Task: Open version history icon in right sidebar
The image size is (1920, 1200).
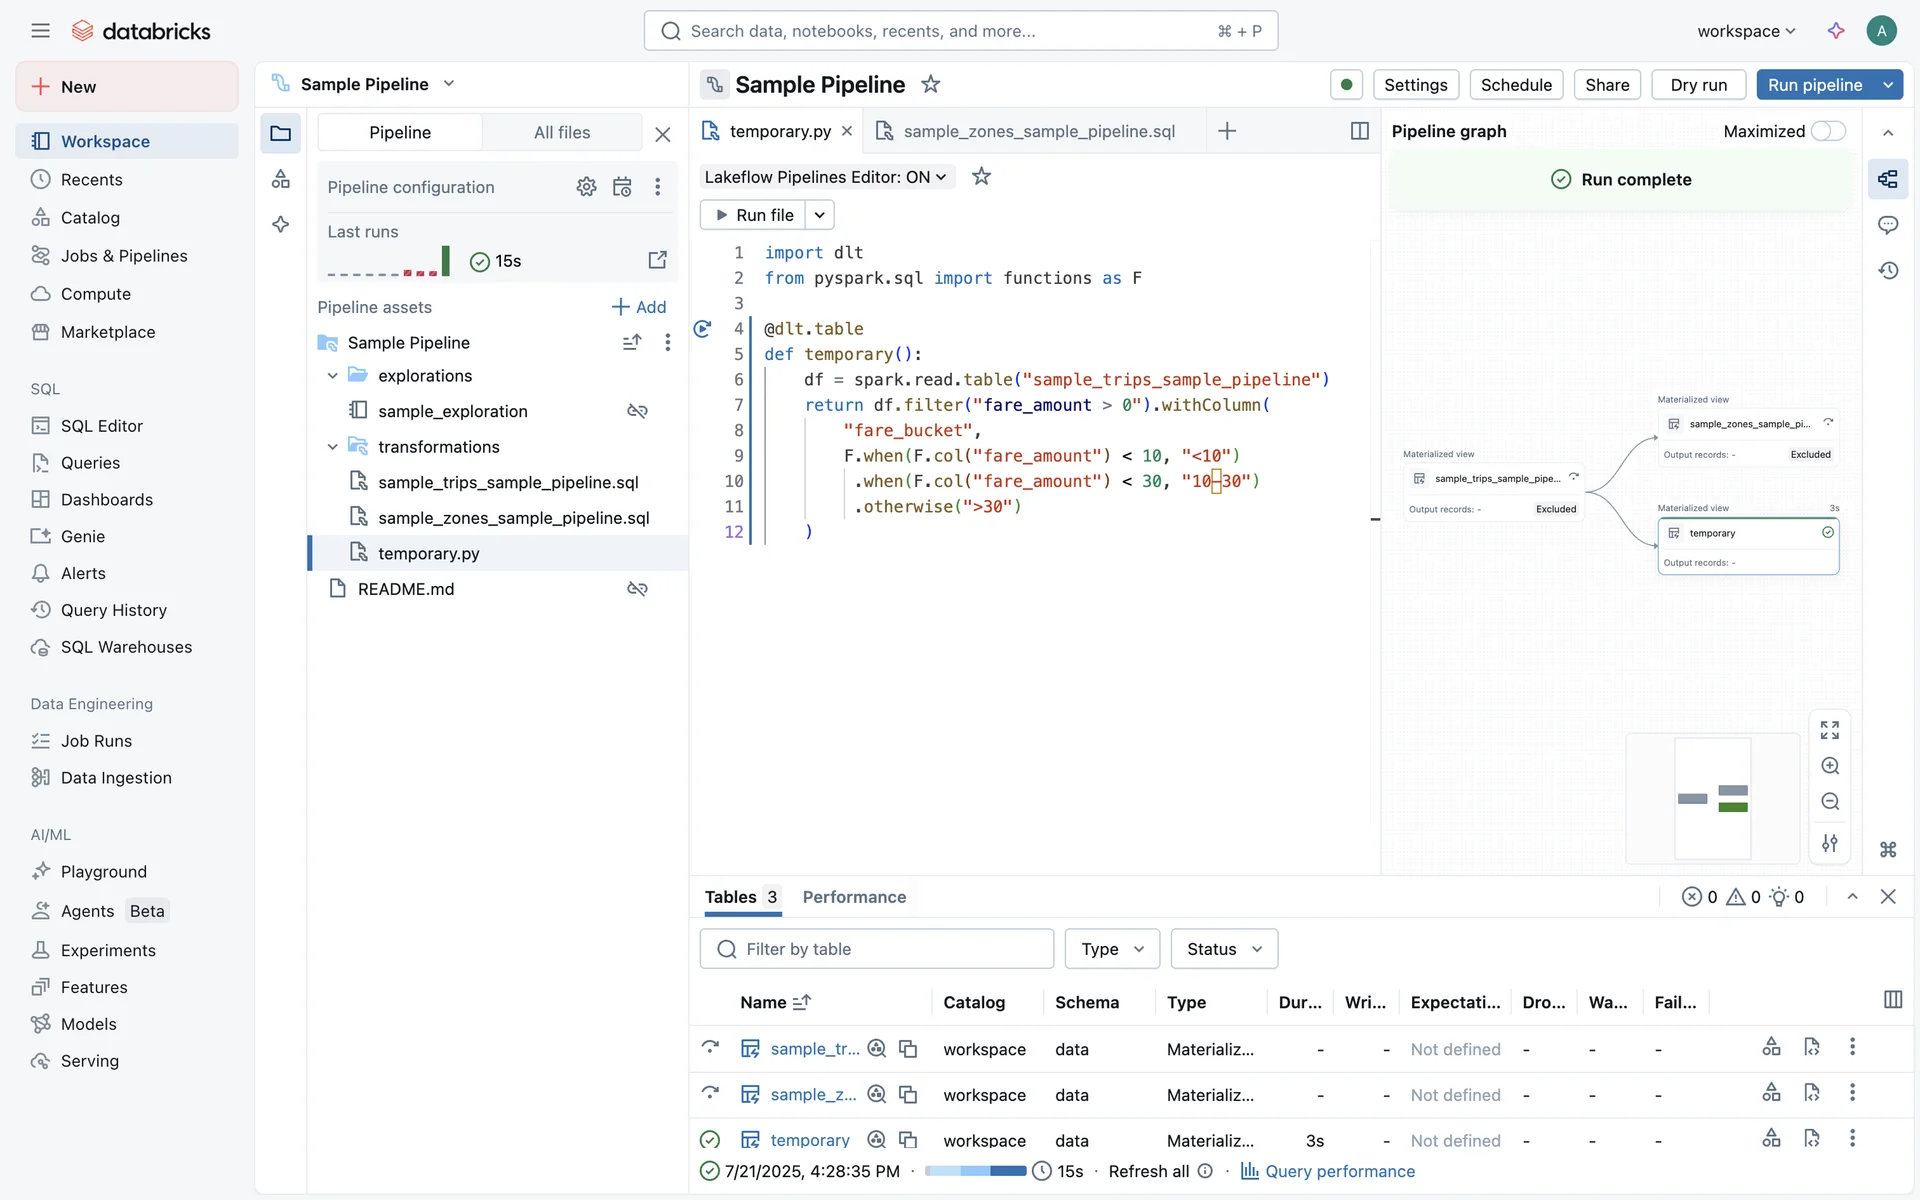Action: pos(1888,270)
